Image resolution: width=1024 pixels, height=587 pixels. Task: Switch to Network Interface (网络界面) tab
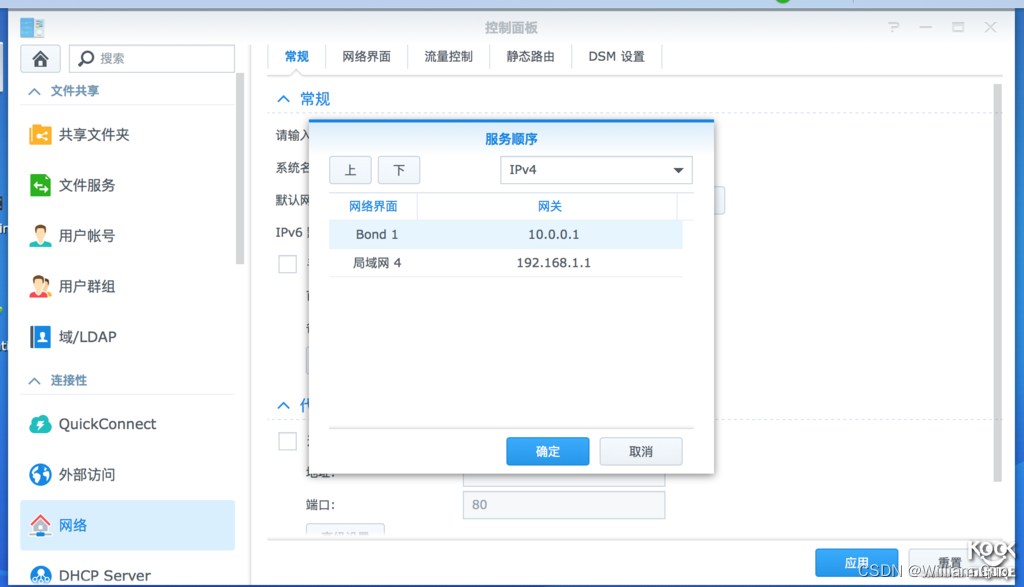pos(366,57)
